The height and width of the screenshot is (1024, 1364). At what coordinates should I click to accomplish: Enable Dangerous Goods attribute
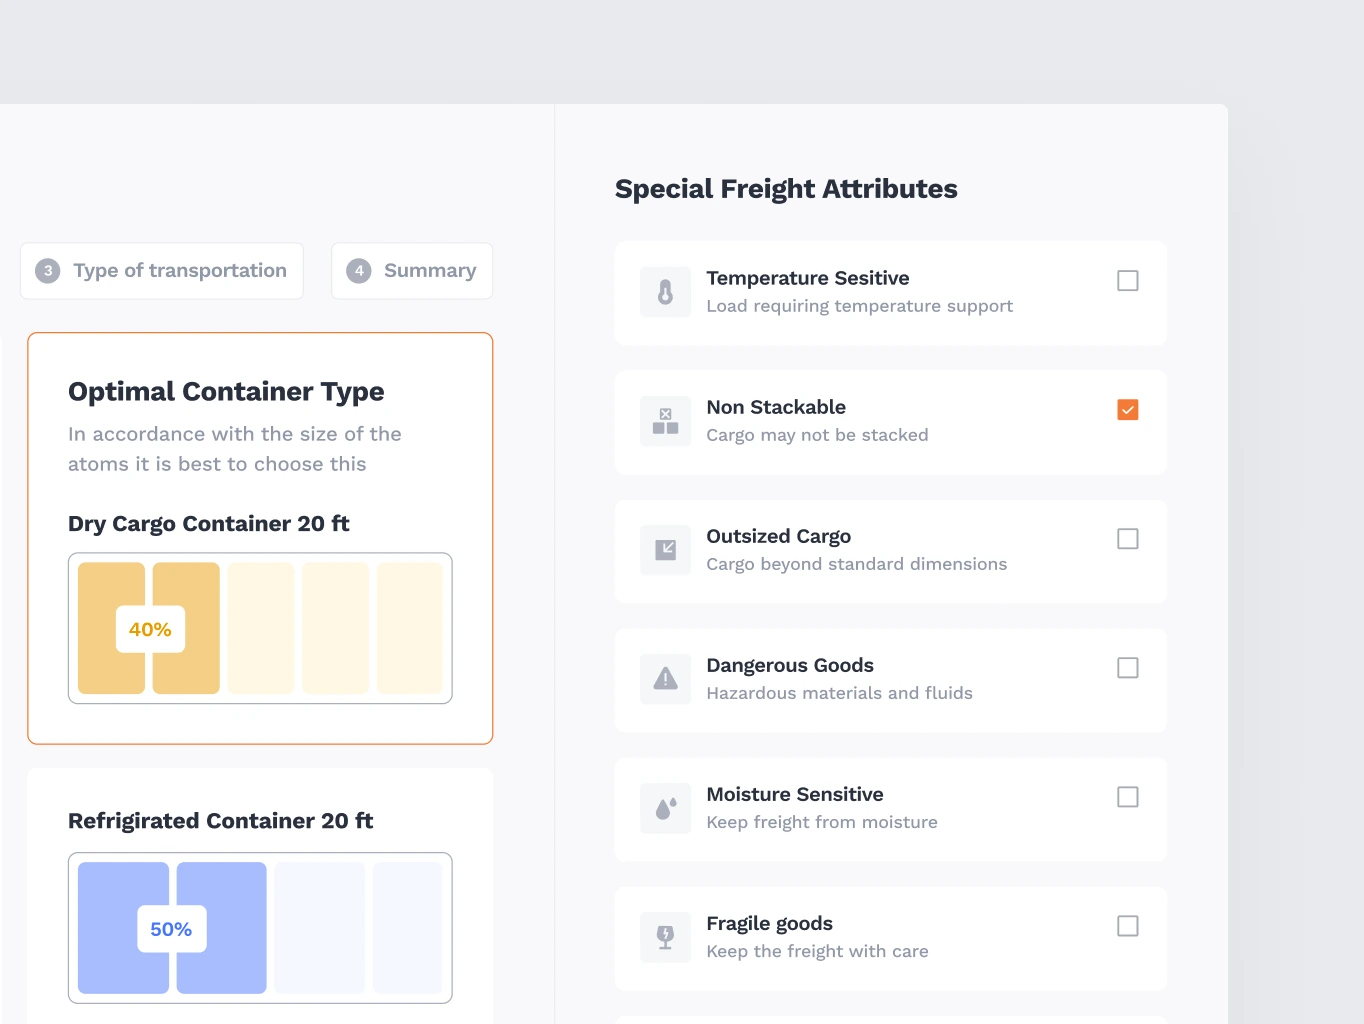1128,667
